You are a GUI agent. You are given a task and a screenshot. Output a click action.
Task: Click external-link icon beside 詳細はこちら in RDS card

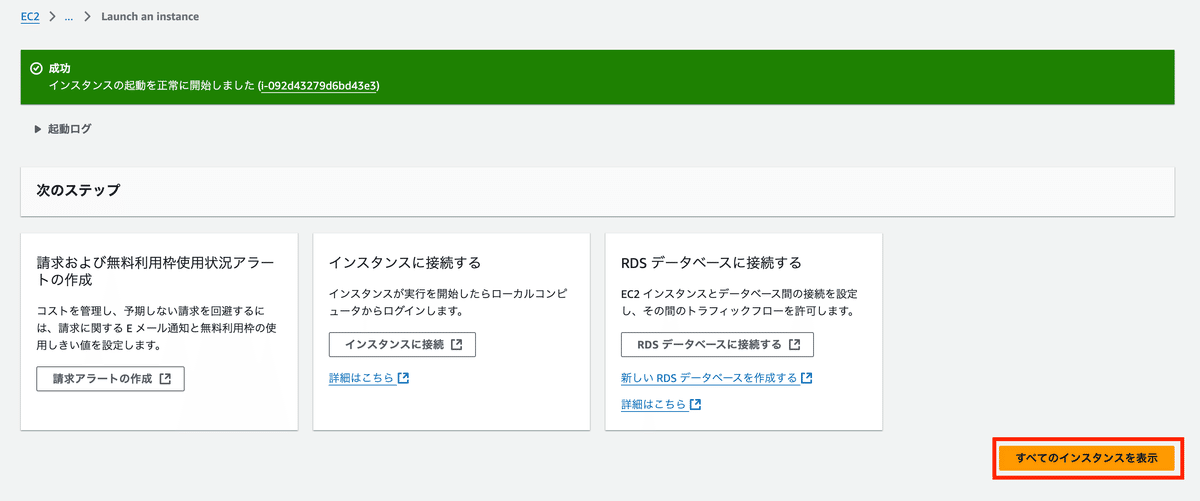coord(695,404)
